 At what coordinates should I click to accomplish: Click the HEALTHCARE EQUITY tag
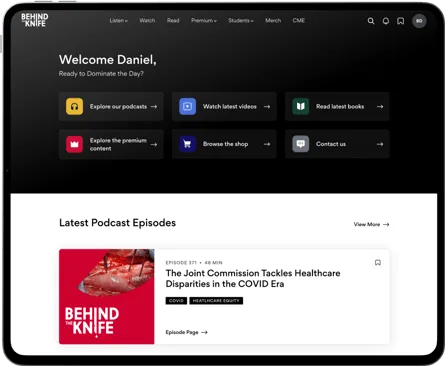coord(216,301)
